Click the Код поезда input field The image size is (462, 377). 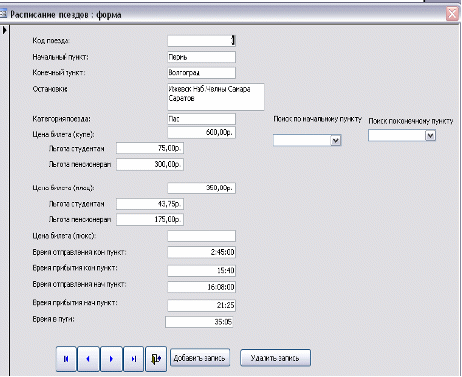pos(201,41)
